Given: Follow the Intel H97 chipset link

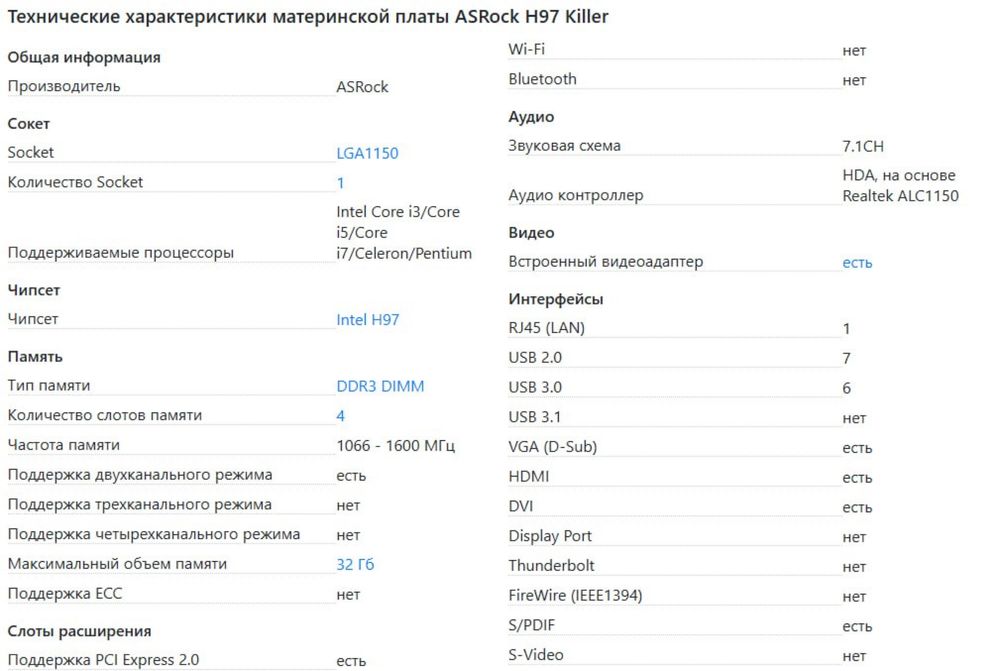Looking at the screenshot, I should tap(368, 320).
